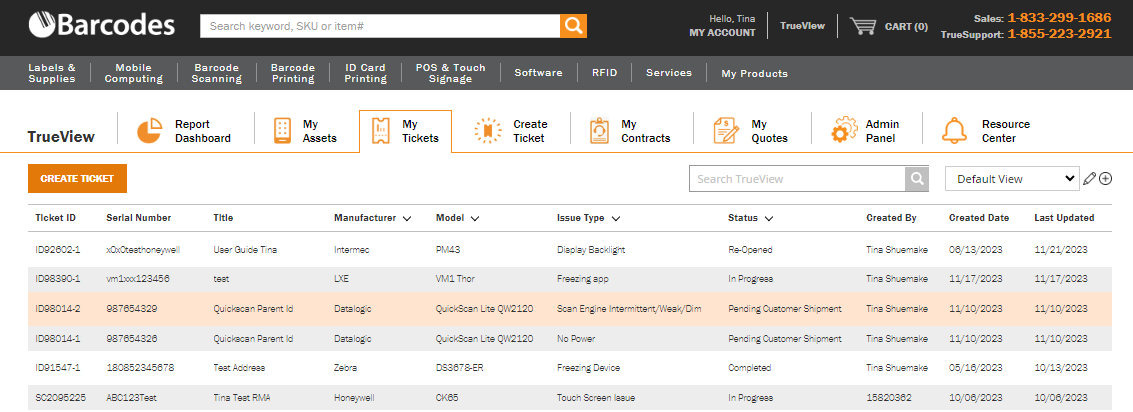1133x412 pixels.
Task: Click the pencil edit view icon
Action: [x=1090, y=179]
